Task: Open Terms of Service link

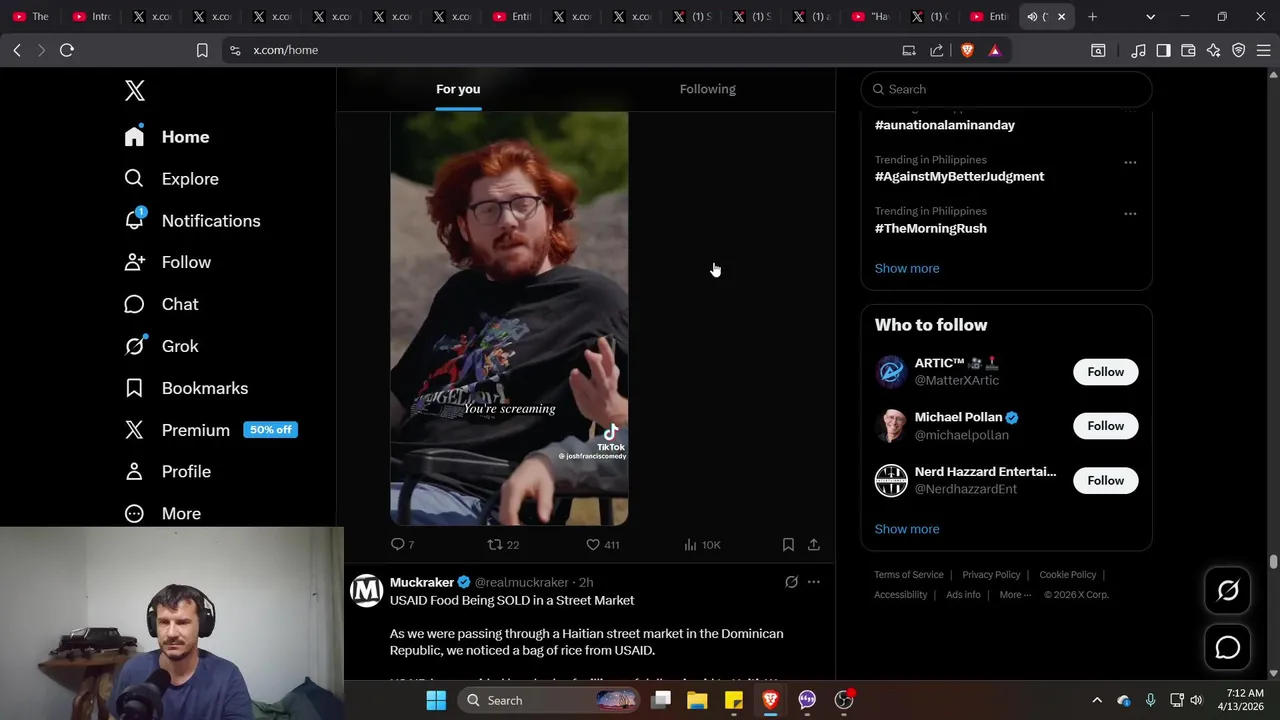Action: [x=909, y=575]
